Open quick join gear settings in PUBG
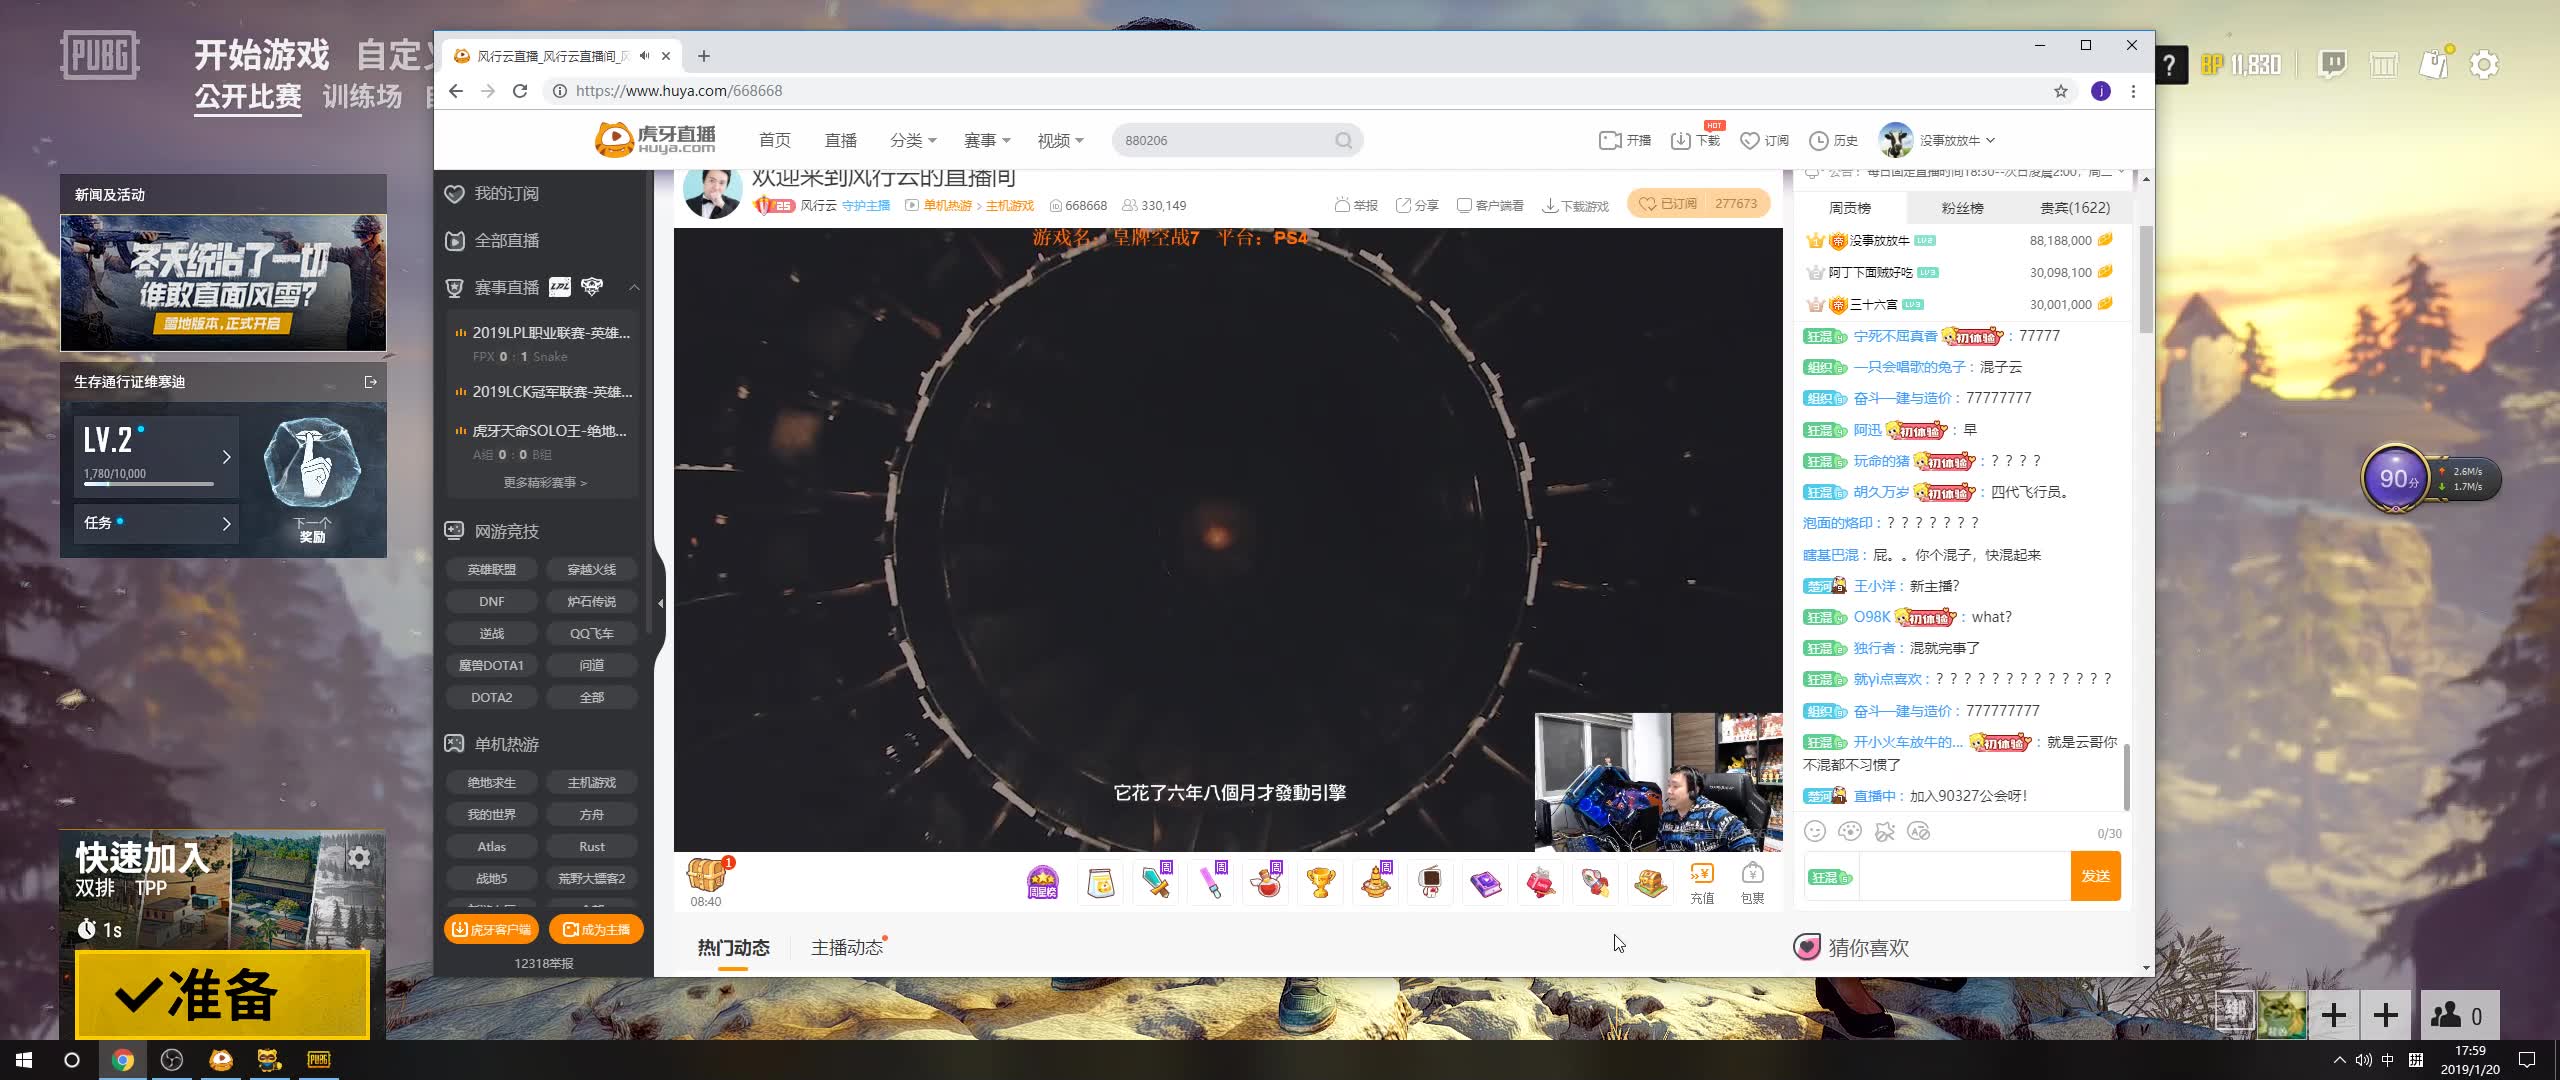Screen dimensions: 2560x1080 click(x=359, y=857)
